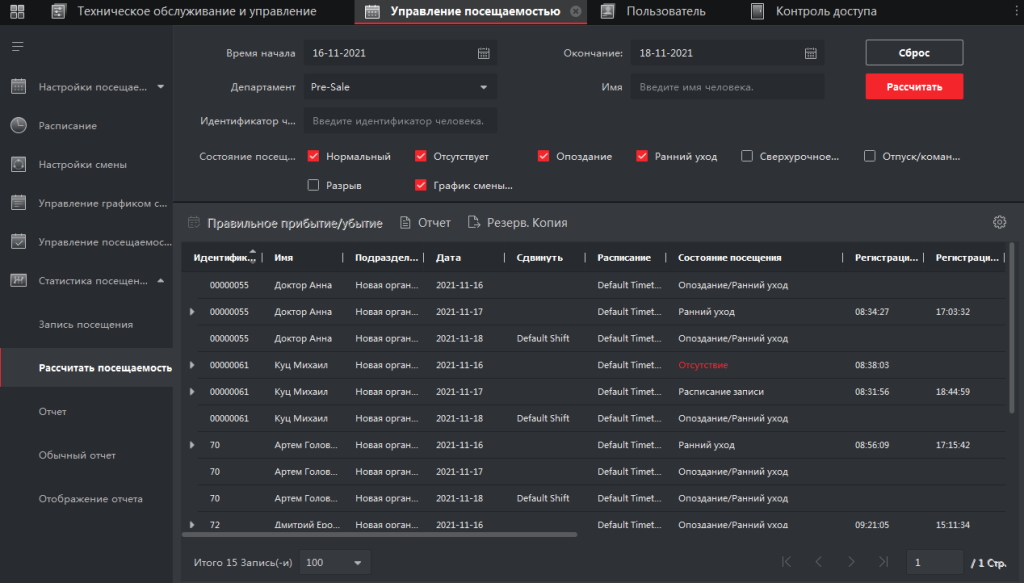
Task: Click the Настройки смены sidebar icon
Action: pos(18,165)
